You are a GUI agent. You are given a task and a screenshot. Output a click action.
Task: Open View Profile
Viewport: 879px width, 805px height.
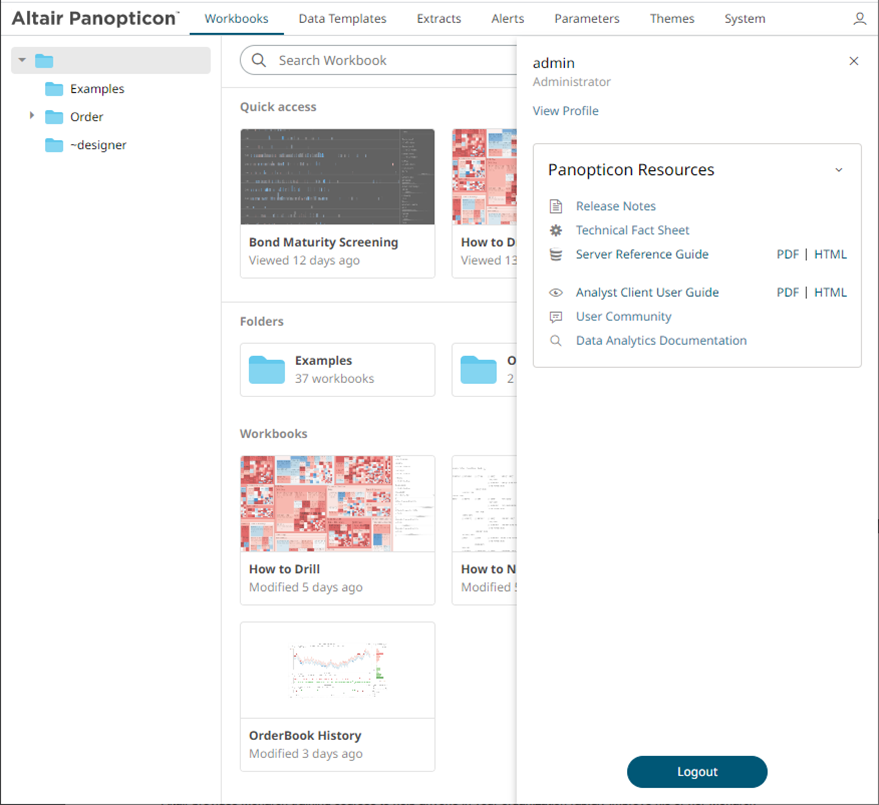(x=565, y=111)
